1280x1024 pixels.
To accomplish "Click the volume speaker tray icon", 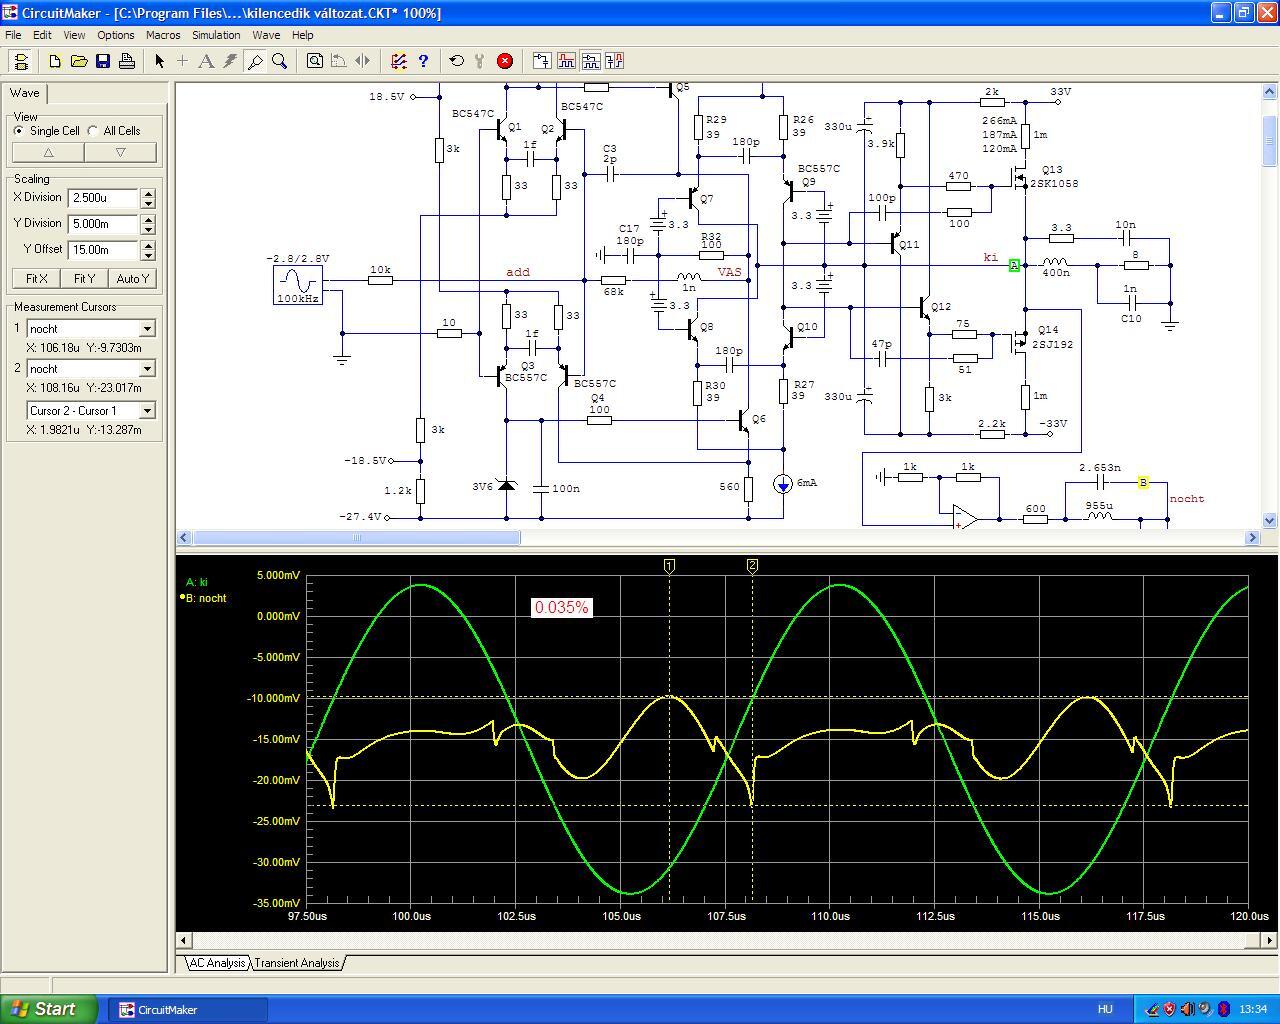I will [x=1187, y=1009].
